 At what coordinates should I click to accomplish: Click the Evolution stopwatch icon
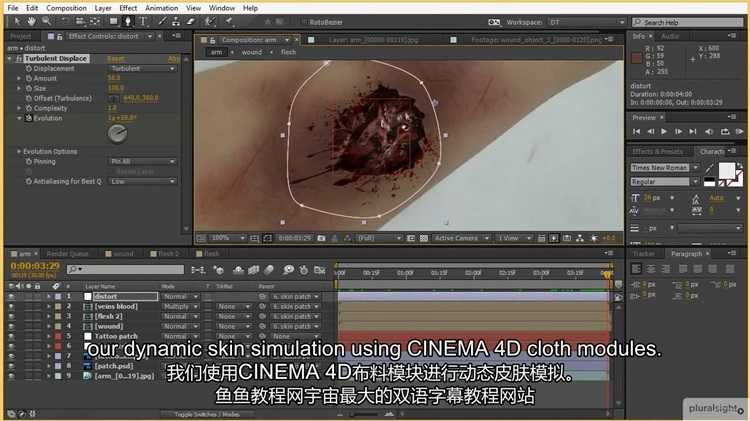pyautogui.click(x=29, y=118)
